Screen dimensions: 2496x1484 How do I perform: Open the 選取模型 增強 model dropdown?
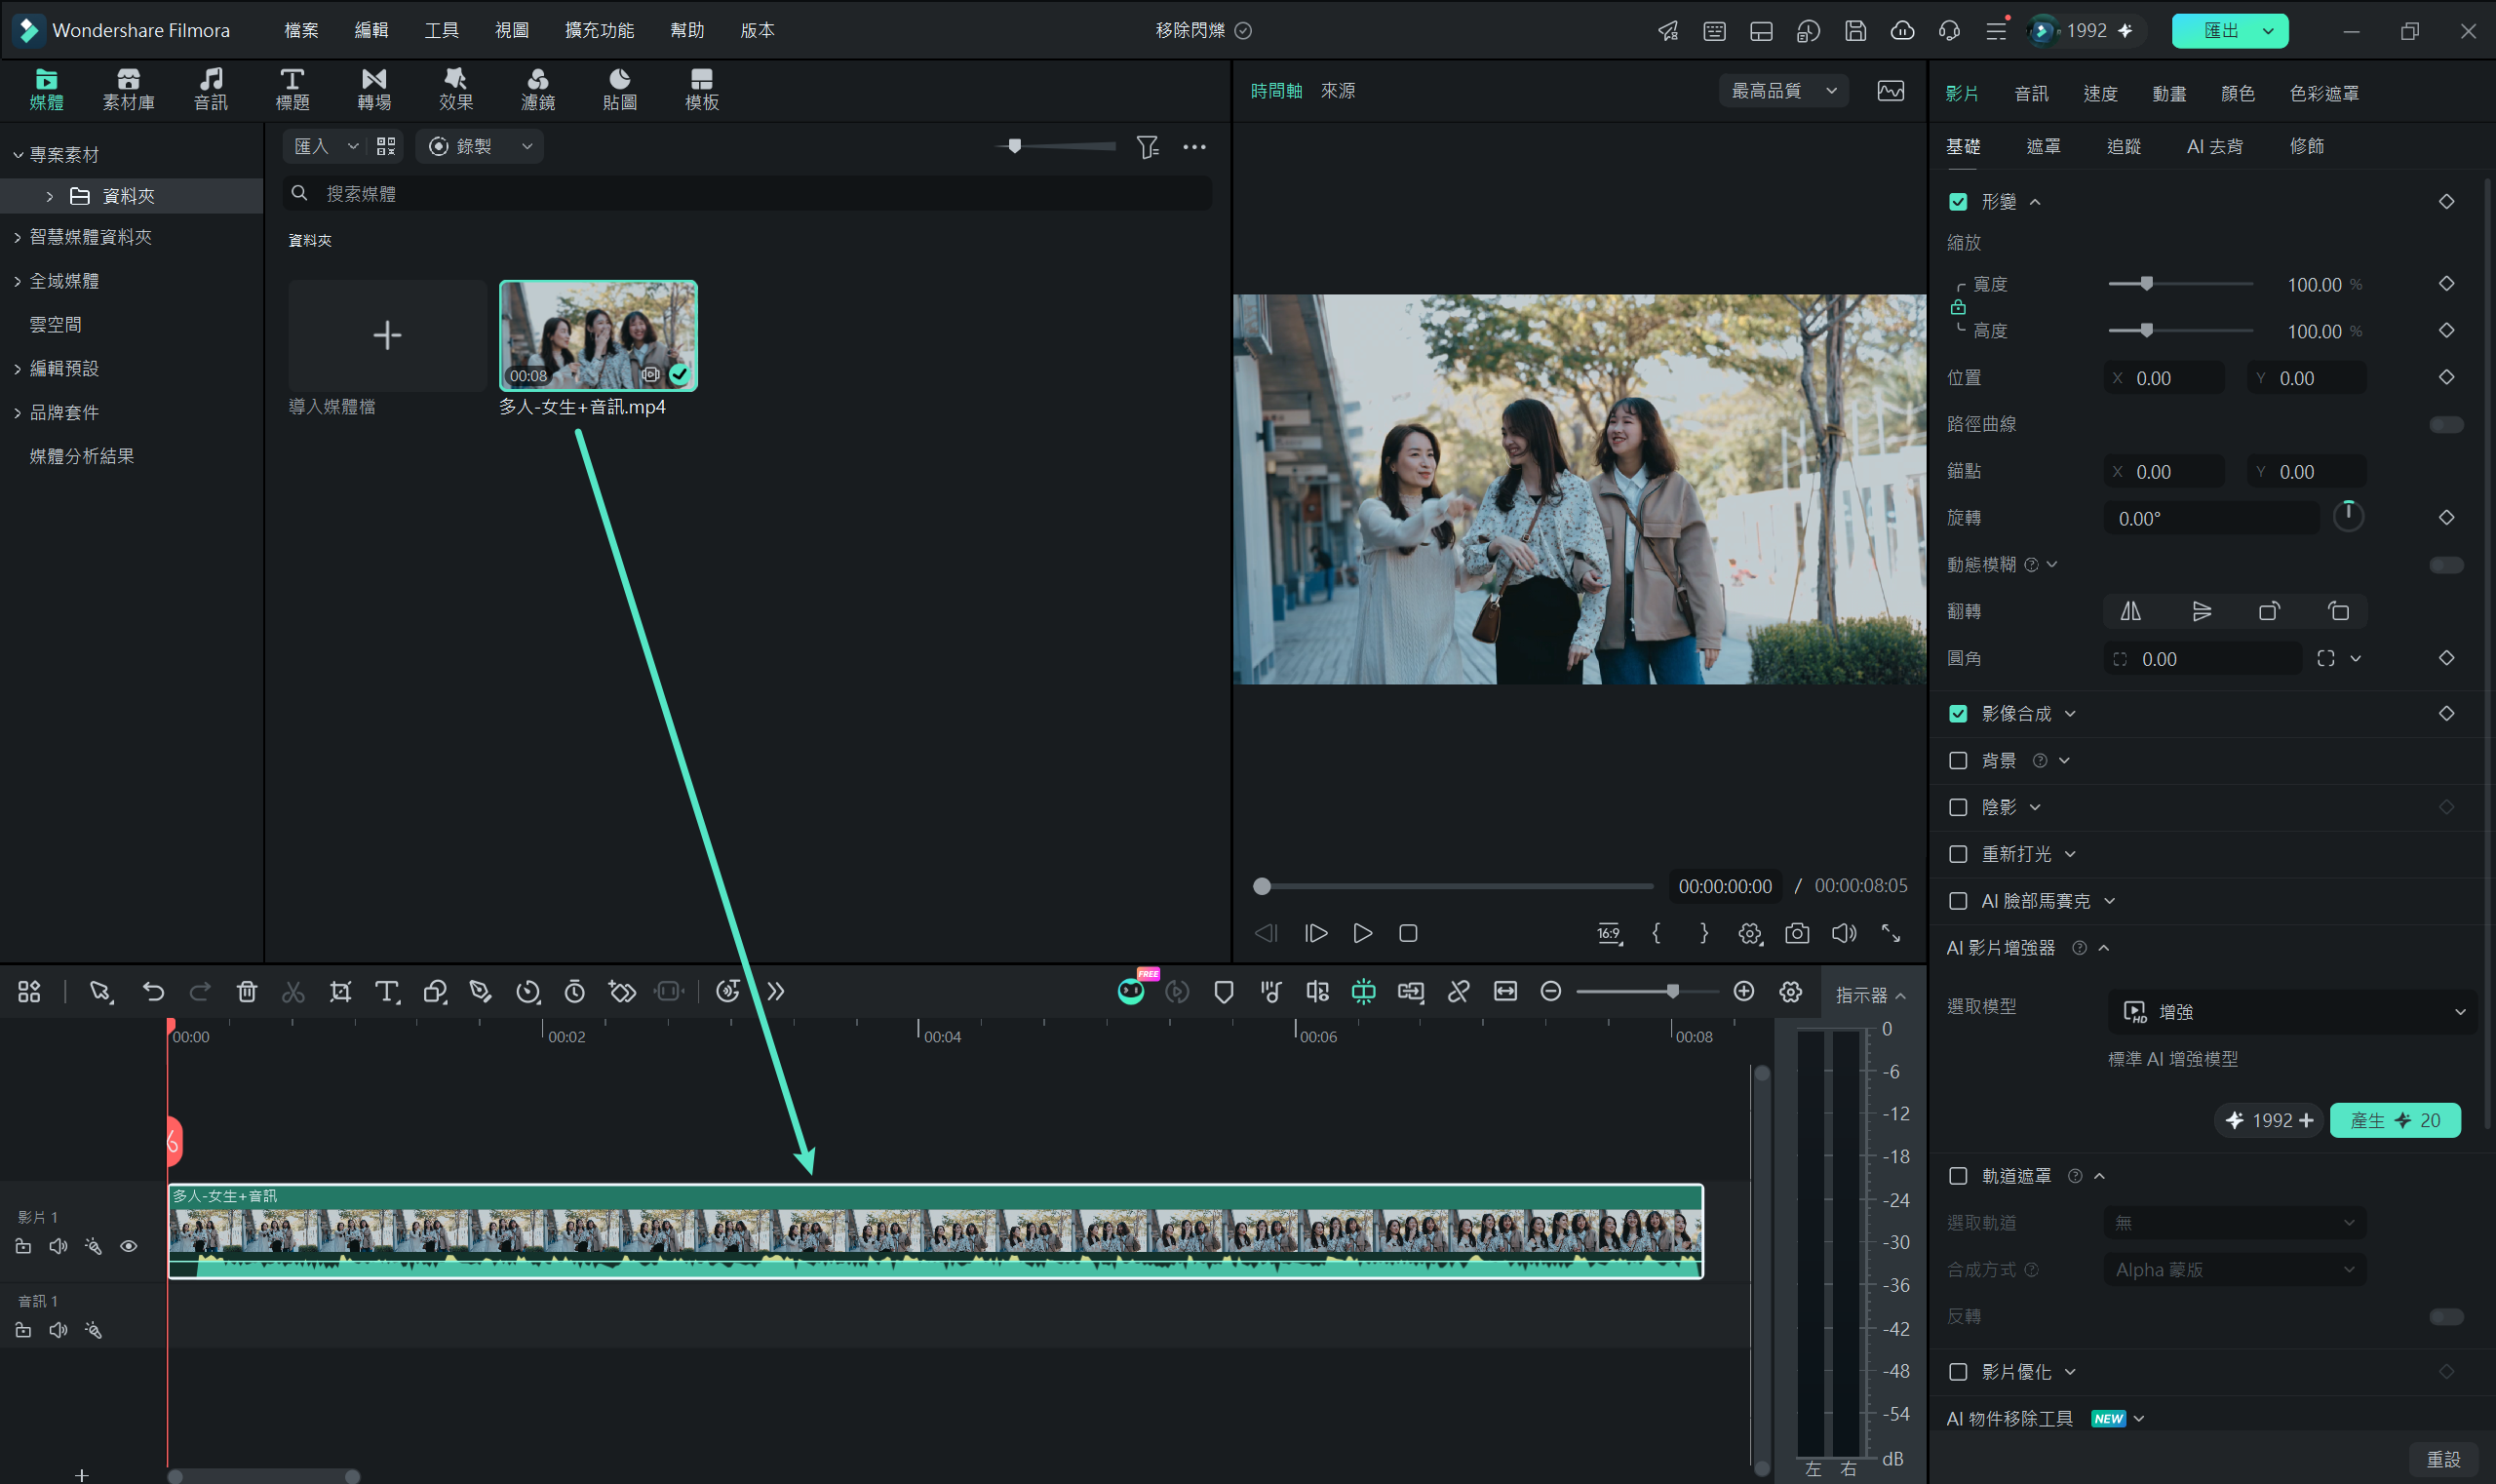(x=2291, y=1012)
